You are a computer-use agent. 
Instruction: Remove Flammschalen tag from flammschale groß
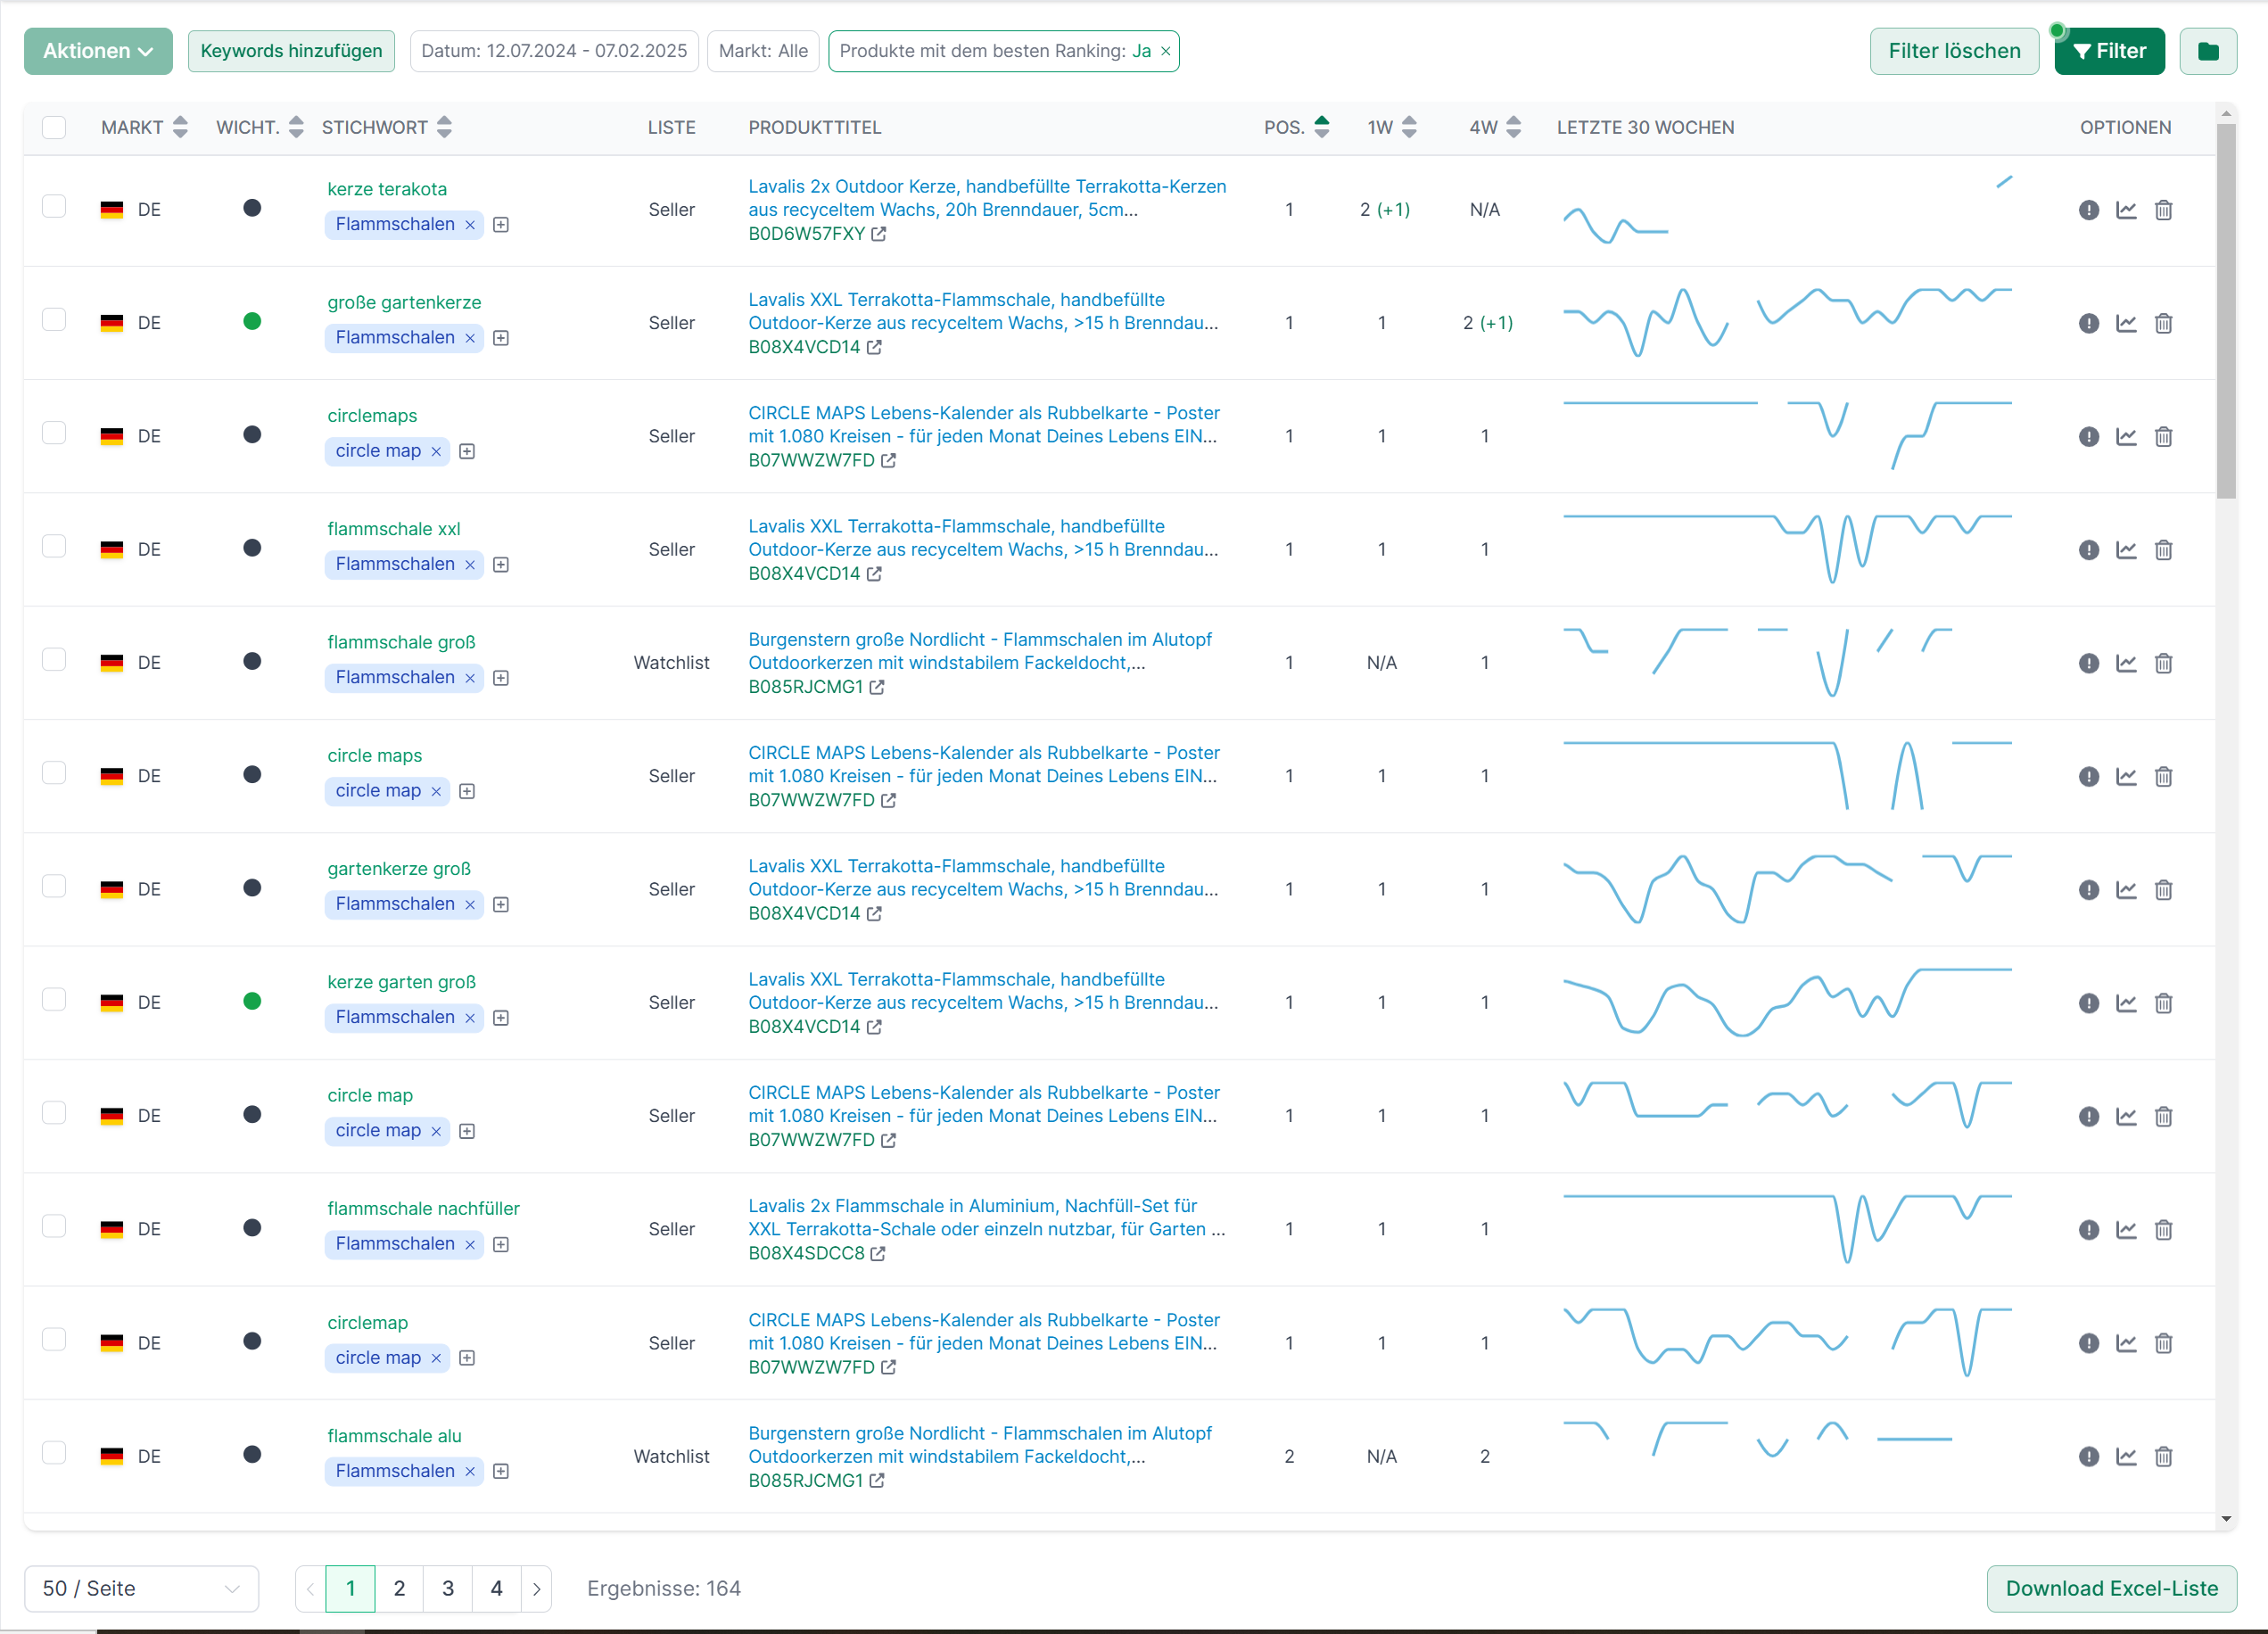pos(470,678)
